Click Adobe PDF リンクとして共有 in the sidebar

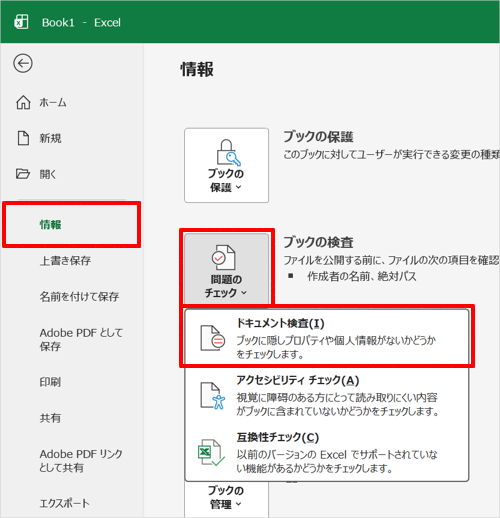(81, 461)
